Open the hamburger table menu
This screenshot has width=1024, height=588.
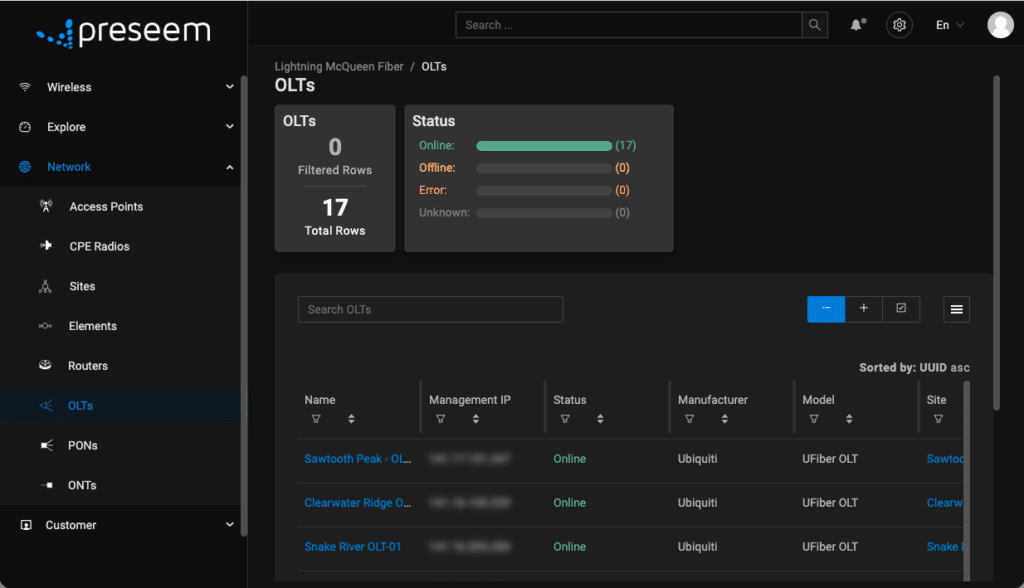pos(957,310)
